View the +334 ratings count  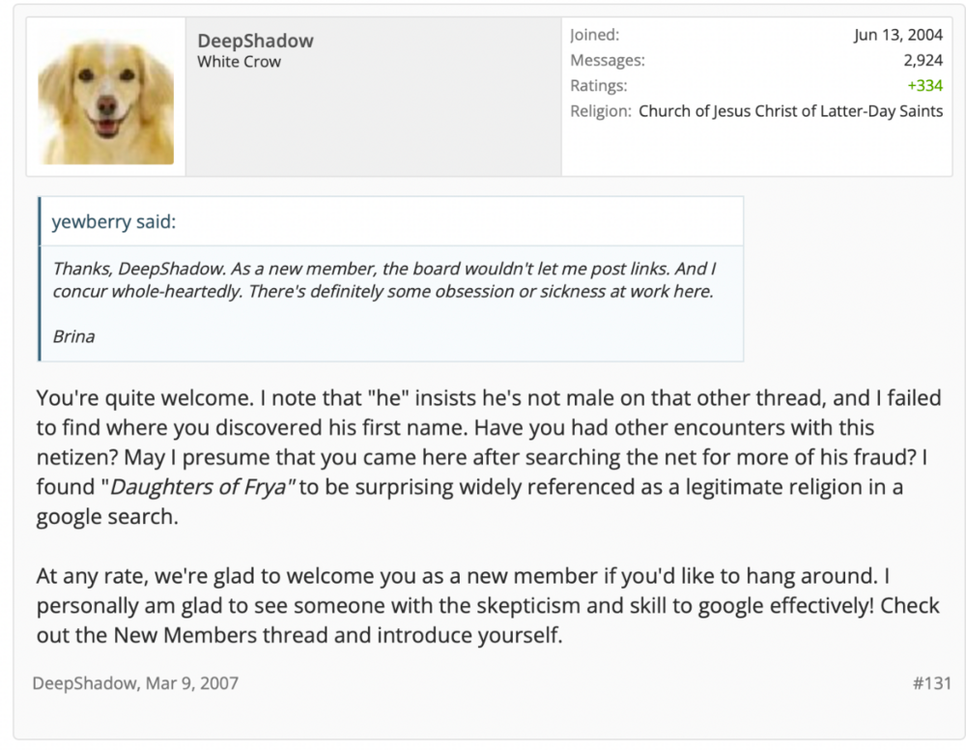925,86
